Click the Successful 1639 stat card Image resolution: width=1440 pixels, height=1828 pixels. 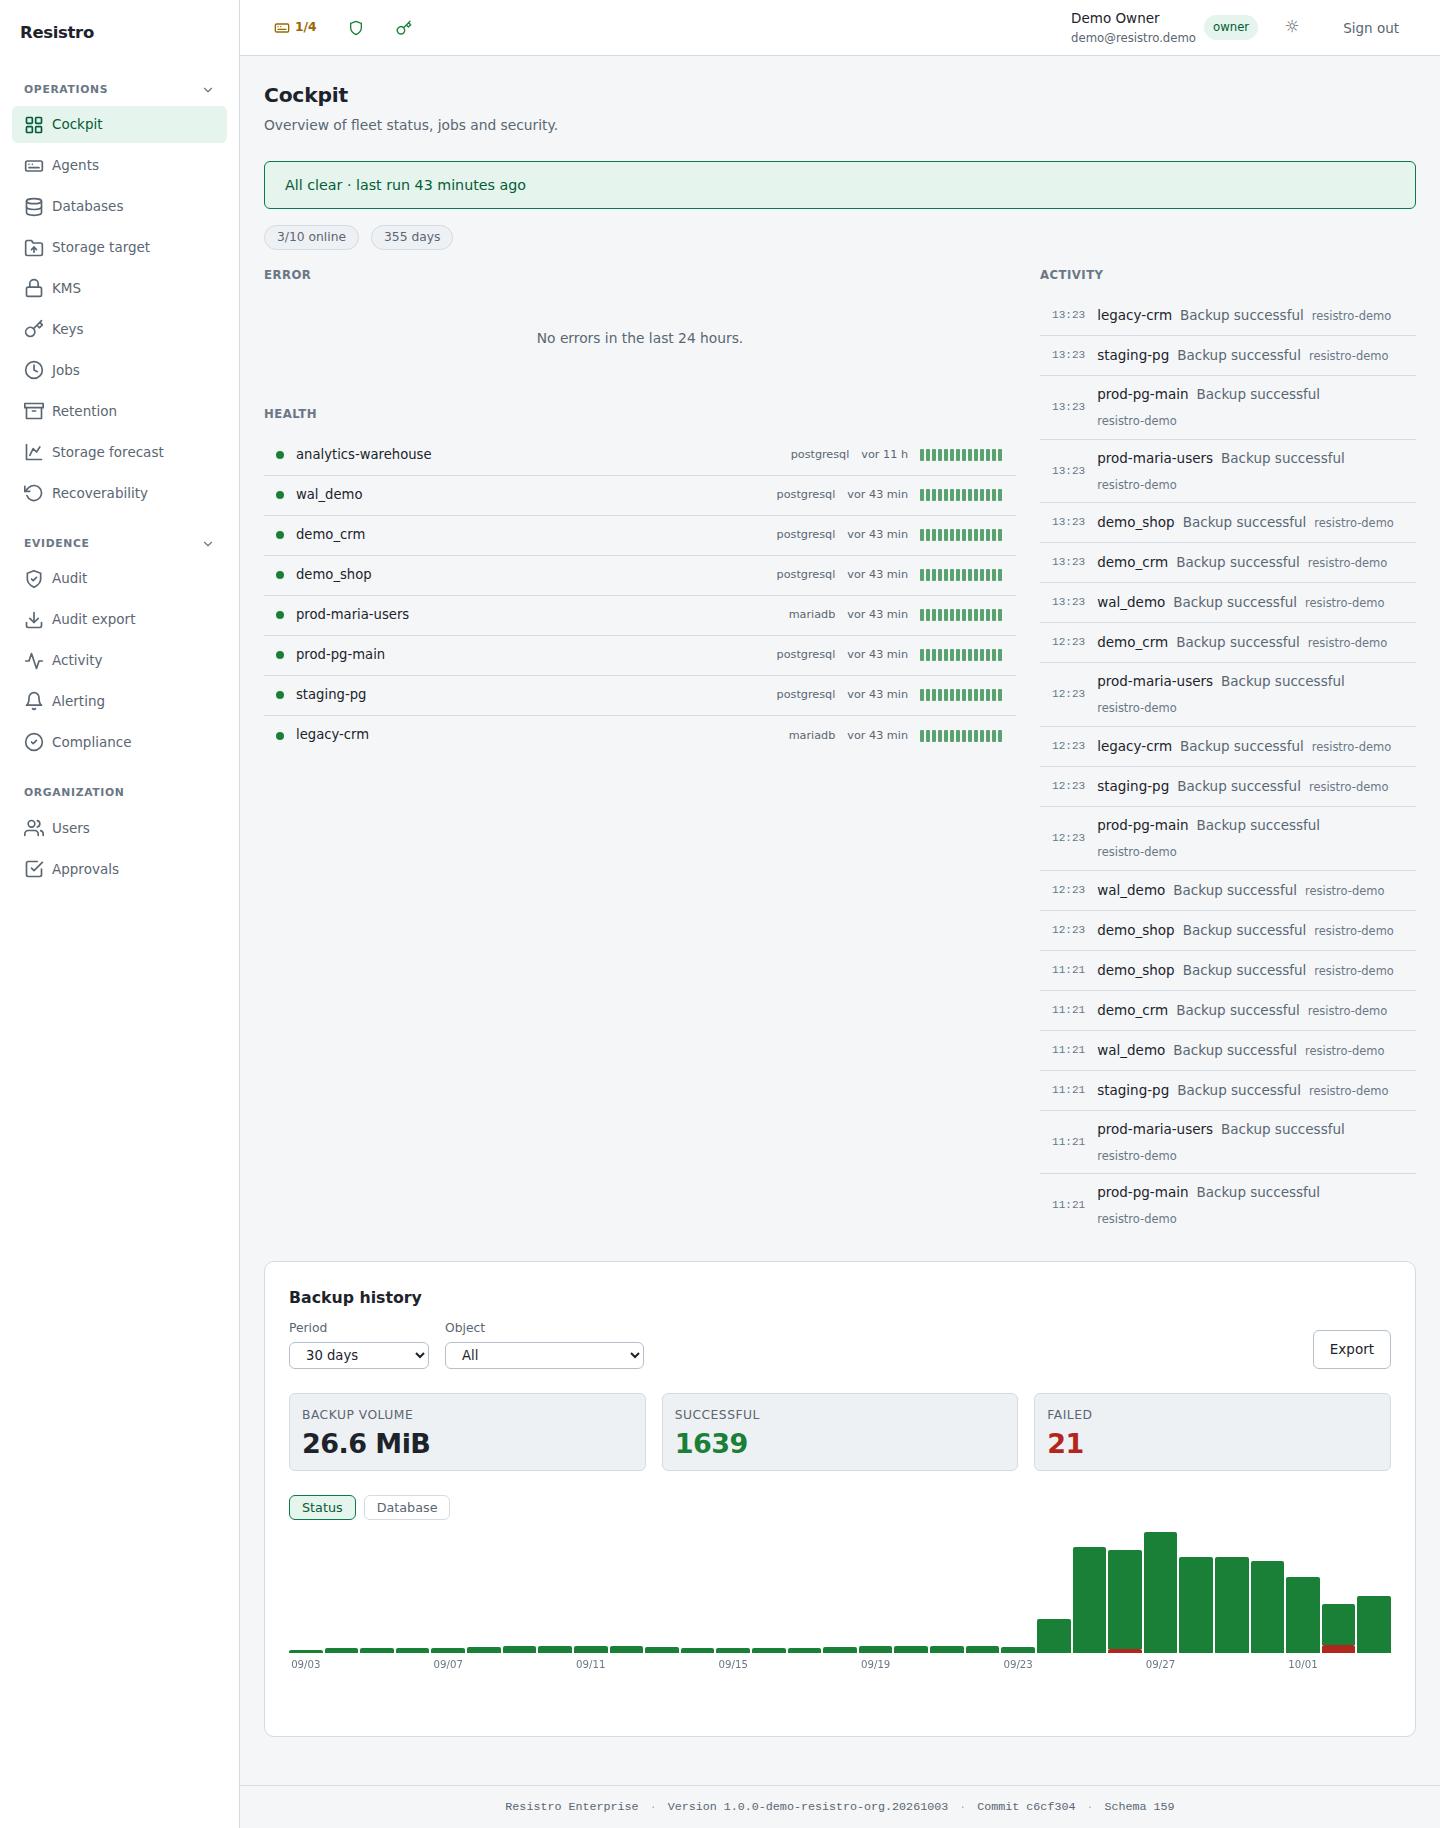(x=840, y=1433)
